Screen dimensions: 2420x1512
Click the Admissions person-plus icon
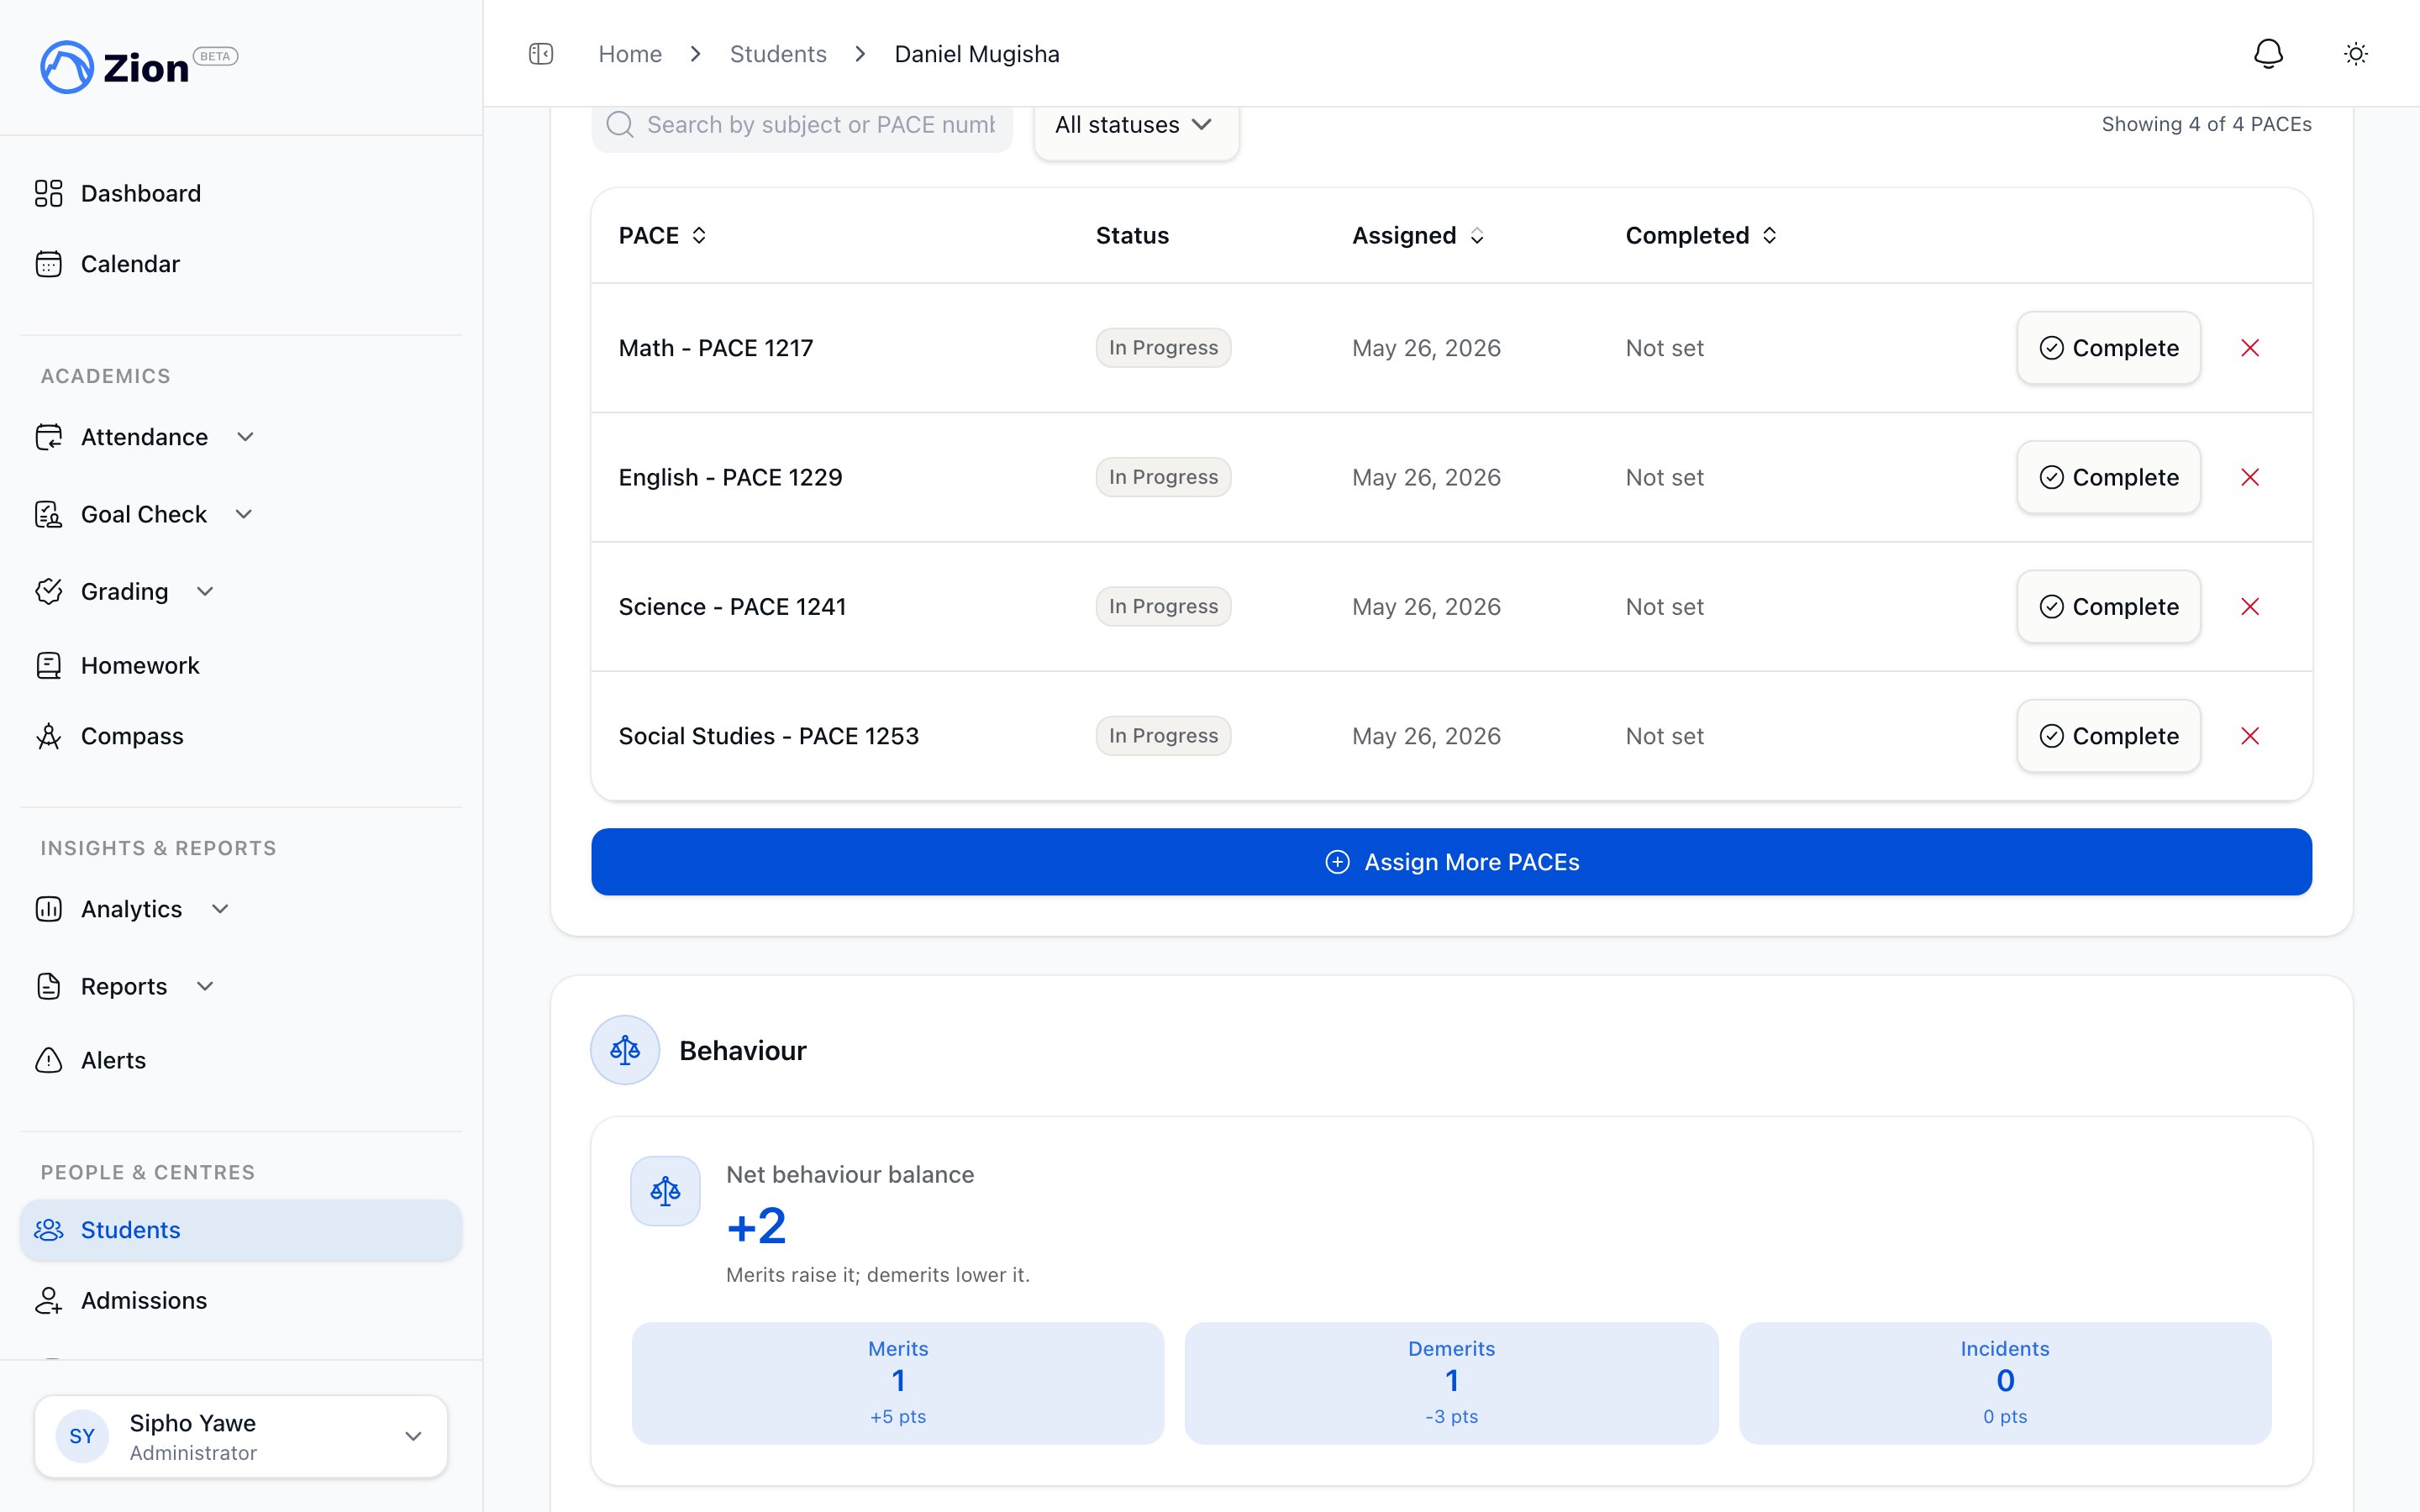pos(48,1300)
